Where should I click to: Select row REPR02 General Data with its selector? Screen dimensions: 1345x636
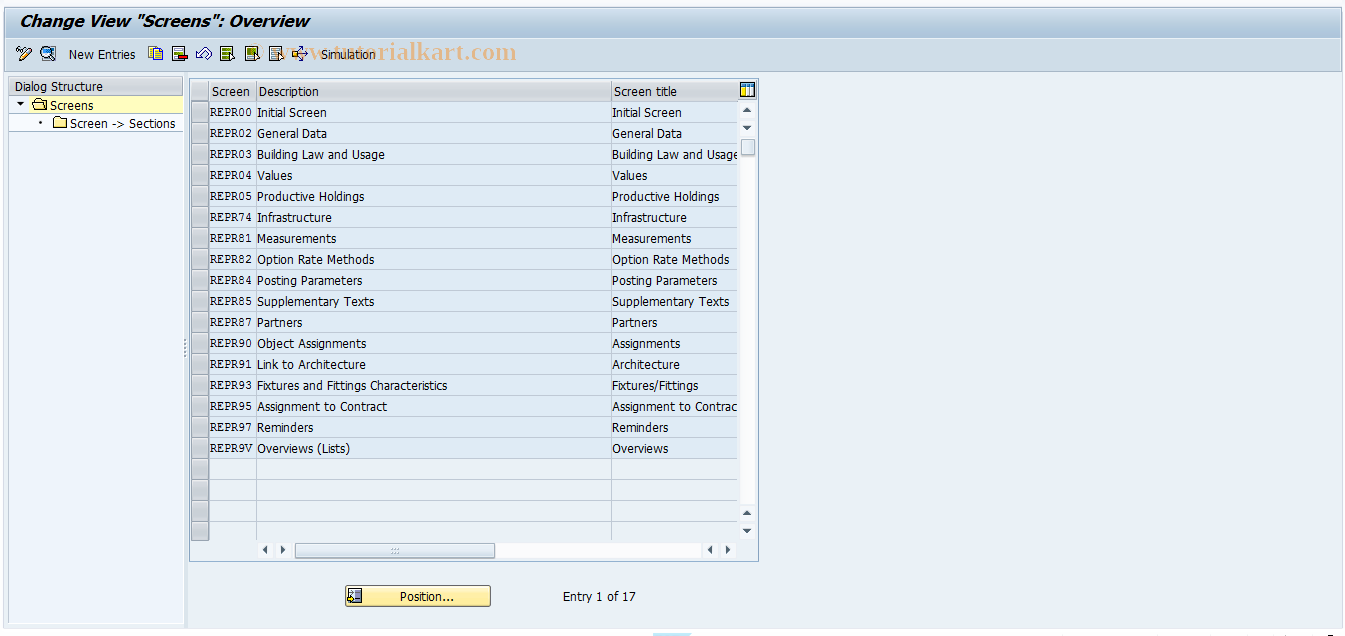[x=200, y=133]
